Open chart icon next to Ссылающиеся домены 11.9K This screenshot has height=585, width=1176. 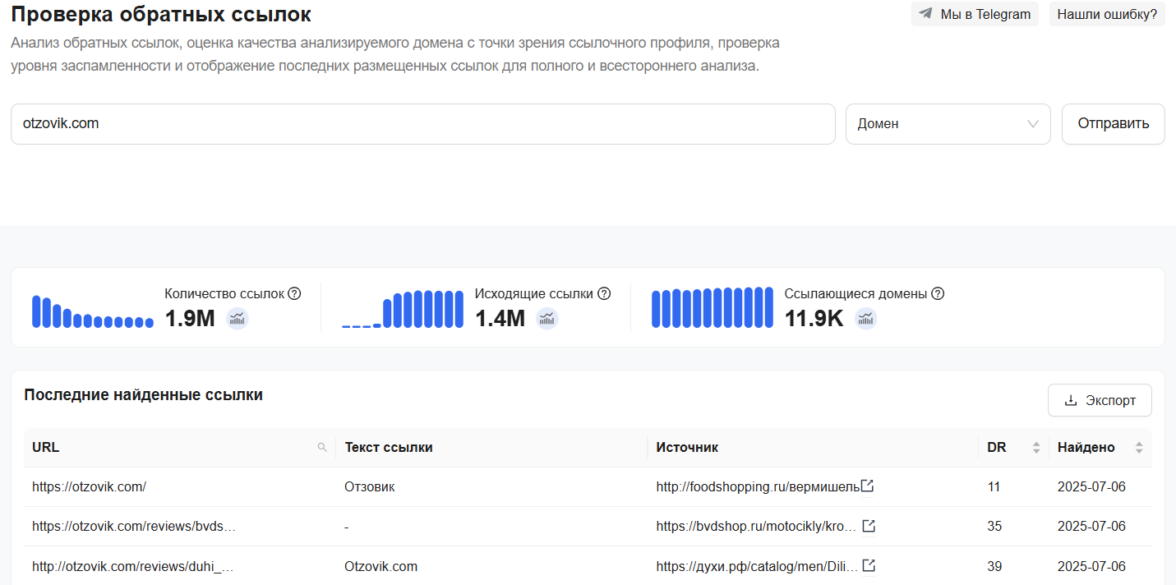point(866,318)
